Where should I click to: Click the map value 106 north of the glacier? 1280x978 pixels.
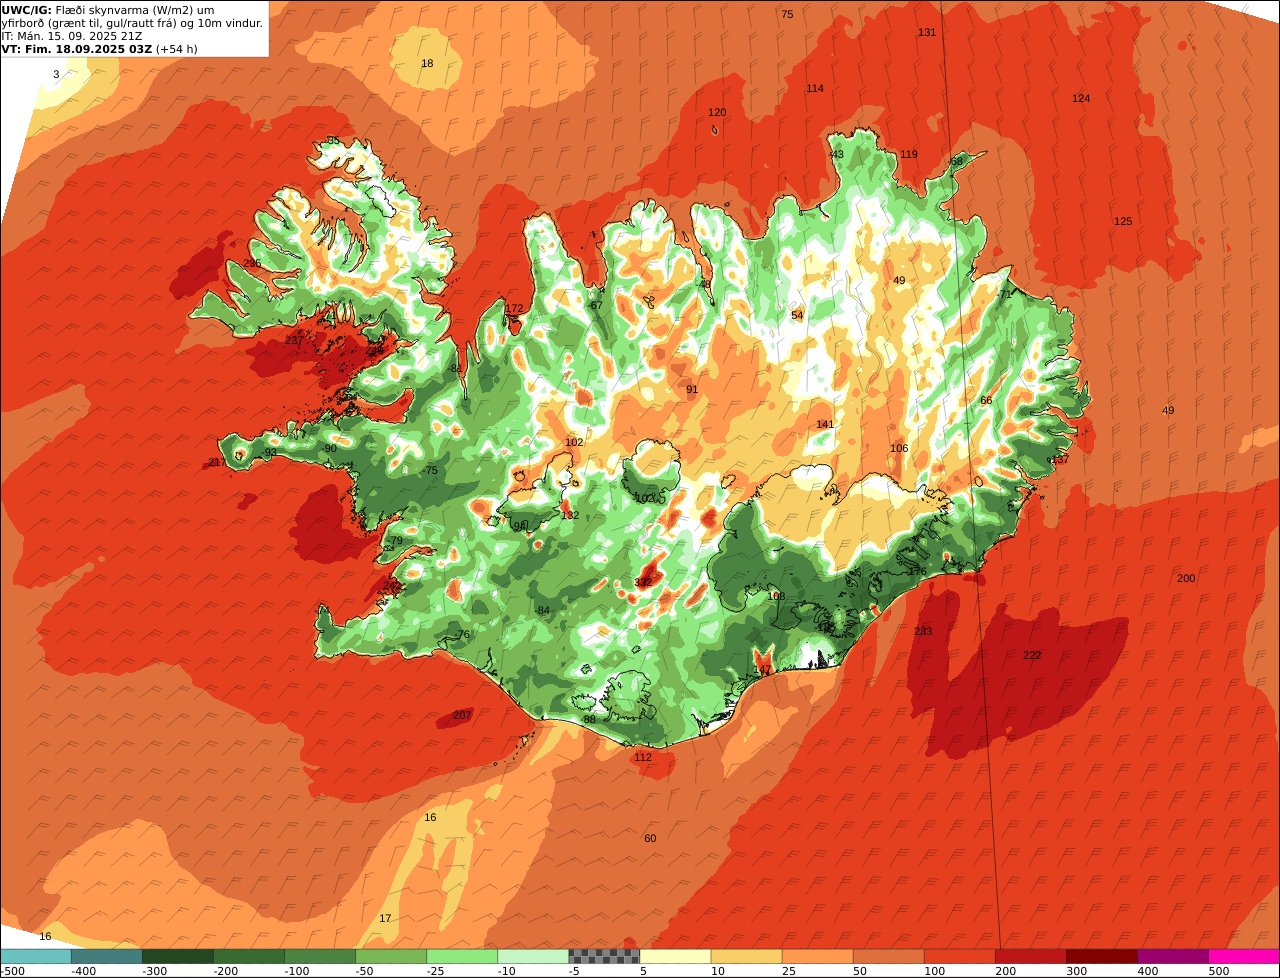899,448
